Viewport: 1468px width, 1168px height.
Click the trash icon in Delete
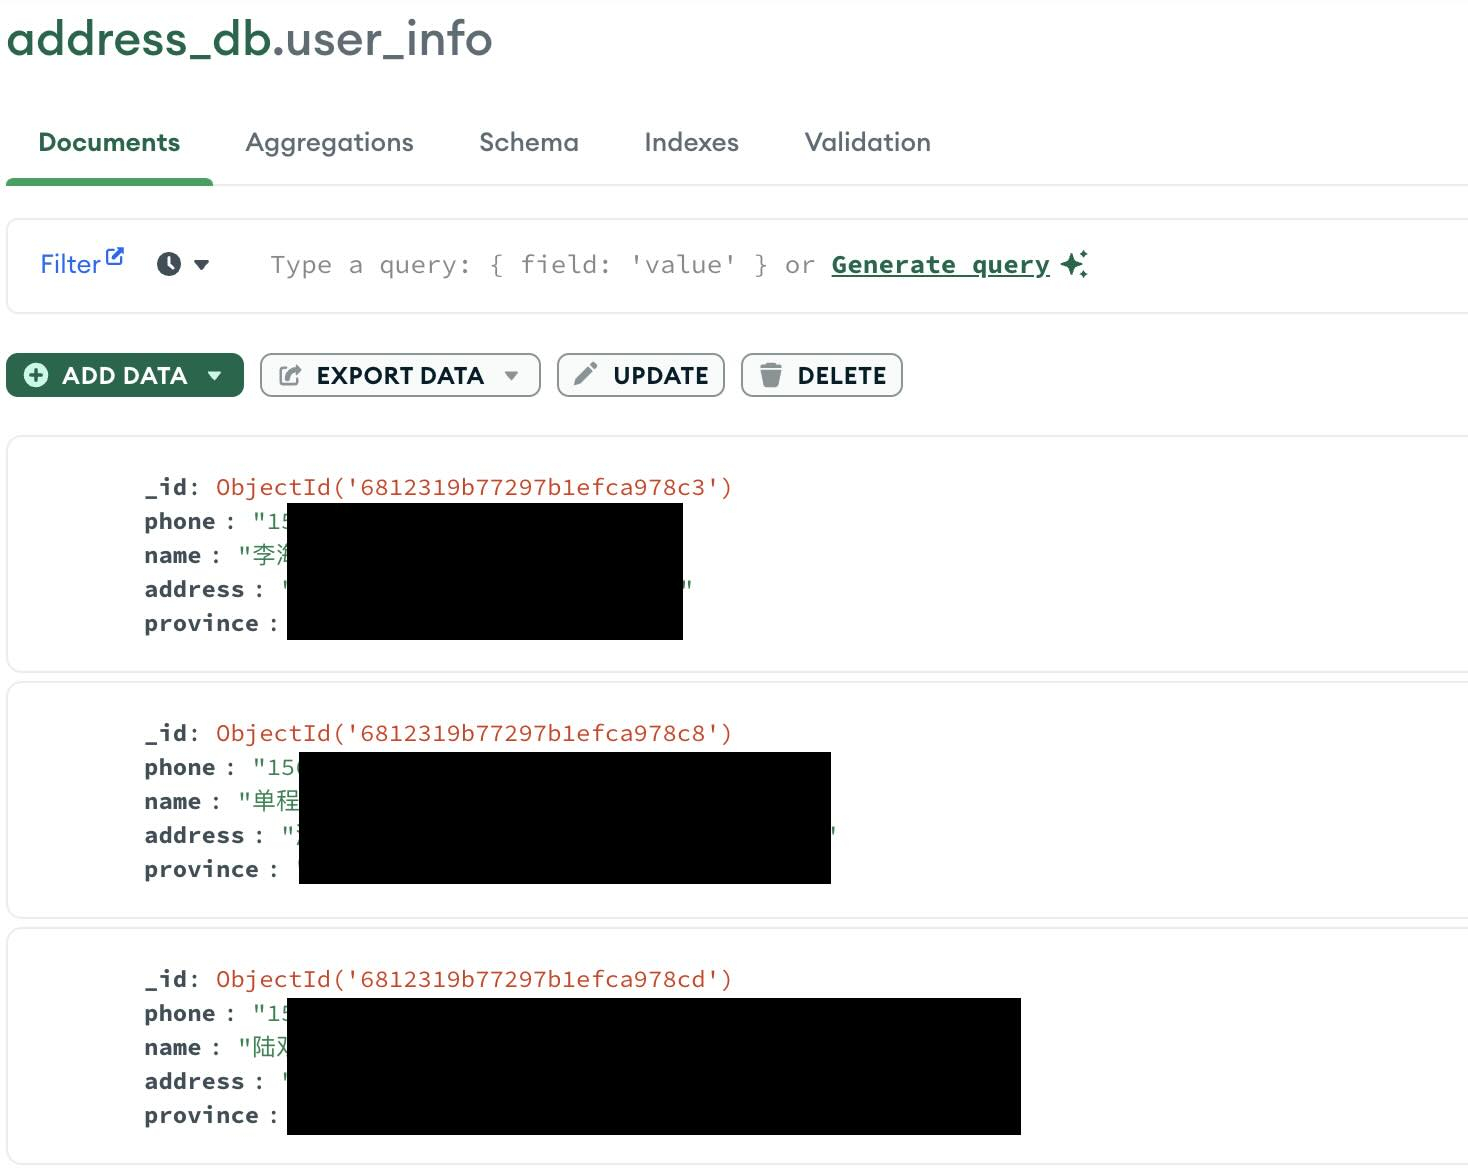pyautogui.click(x=770, y=375)
